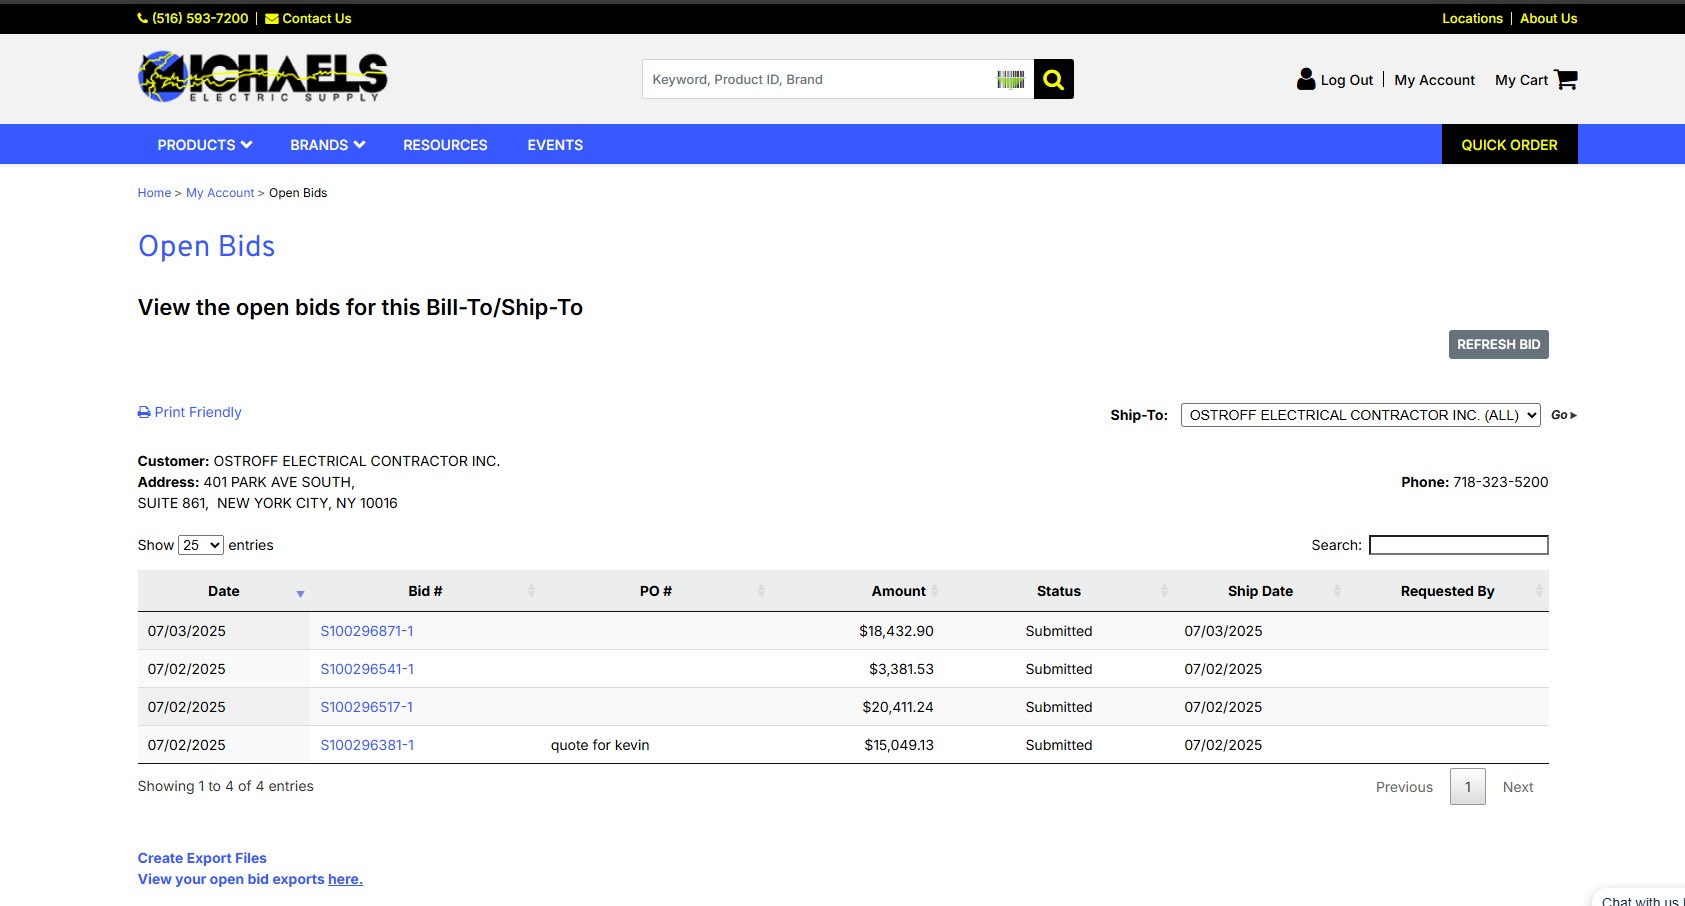Click the $20,411.24 amount cell
This screenshot has width=1685, height=906.
coord(898,707)
